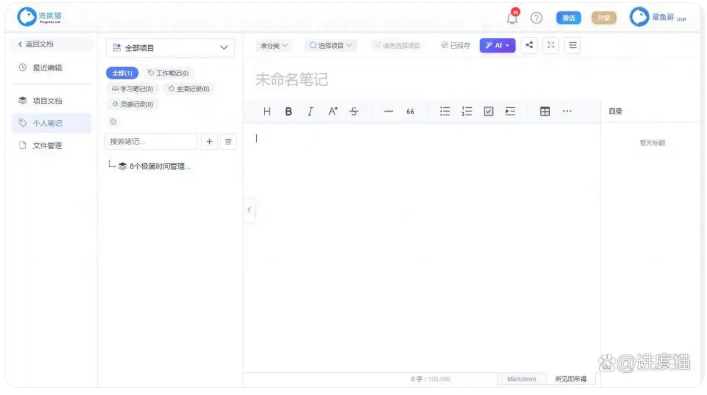
Task: Click the trash bin icon beside search
Action: [228, 142]
